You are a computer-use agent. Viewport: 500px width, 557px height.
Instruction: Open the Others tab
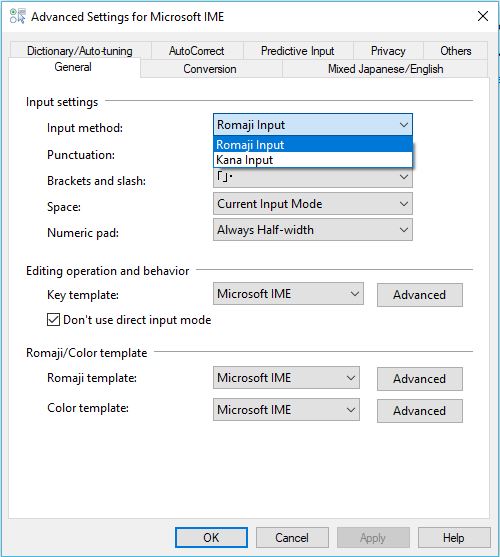[456, 51]
